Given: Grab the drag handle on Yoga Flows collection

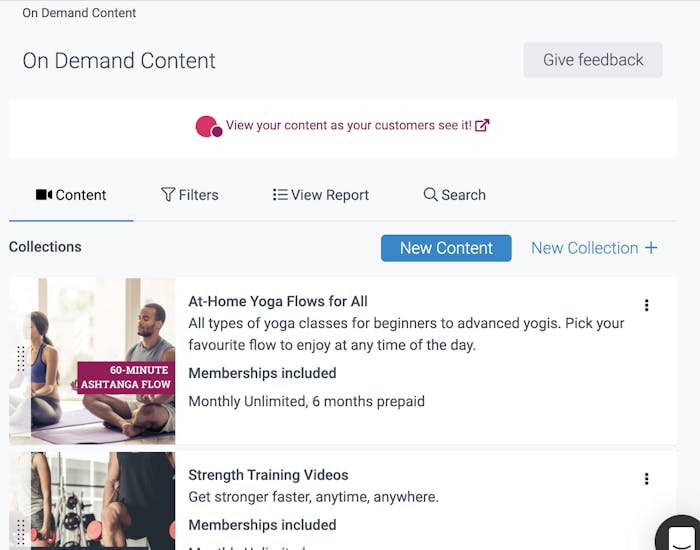Looking at the screenshot, I should click(x=21, y=358).
